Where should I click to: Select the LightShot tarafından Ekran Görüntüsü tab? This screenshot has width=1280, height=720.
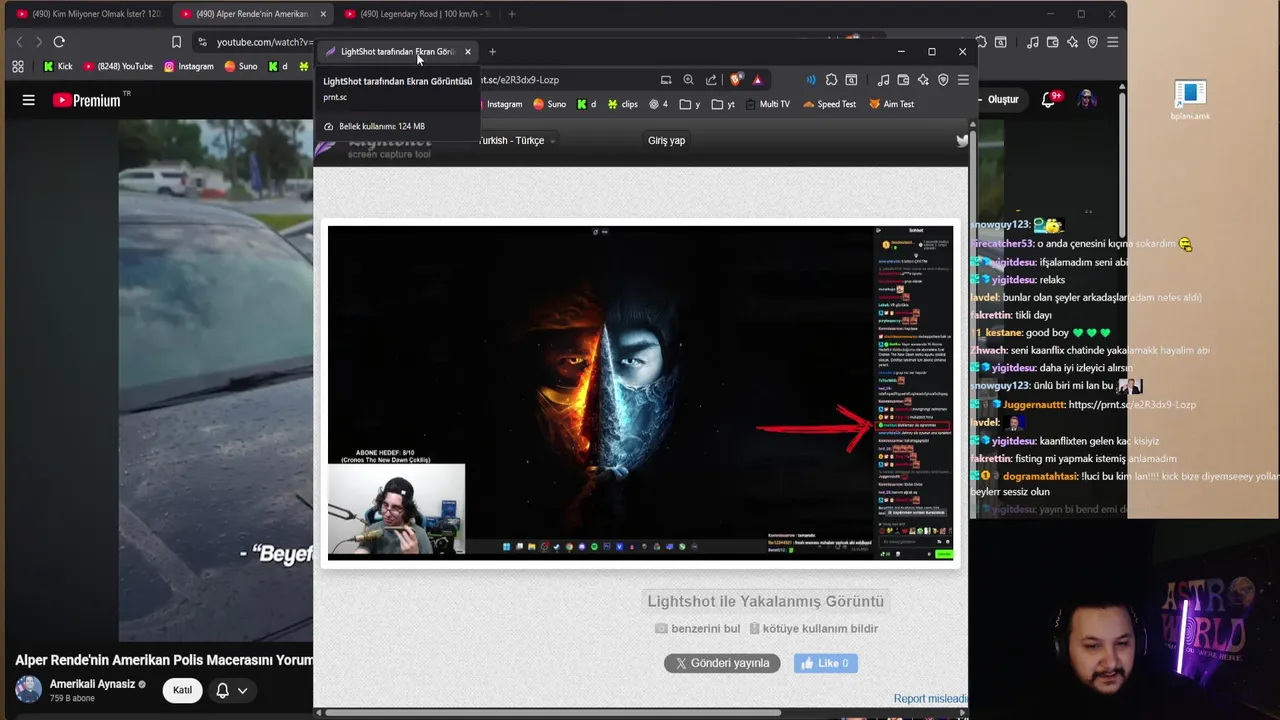click(398, 51)
